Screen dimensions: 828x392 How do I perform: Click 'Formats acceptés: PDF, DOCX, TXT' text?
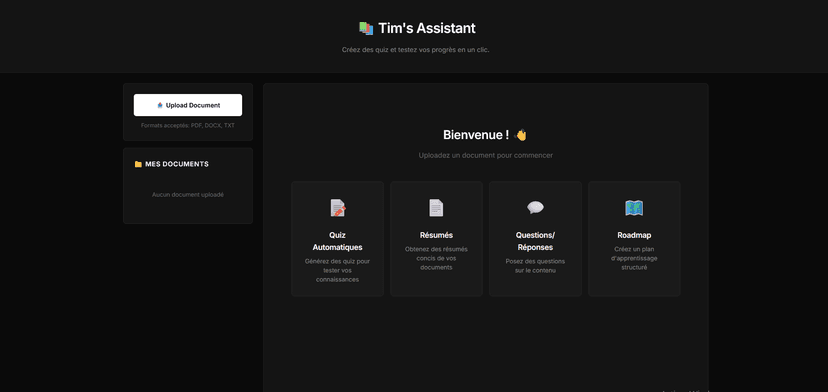point(187,126)
